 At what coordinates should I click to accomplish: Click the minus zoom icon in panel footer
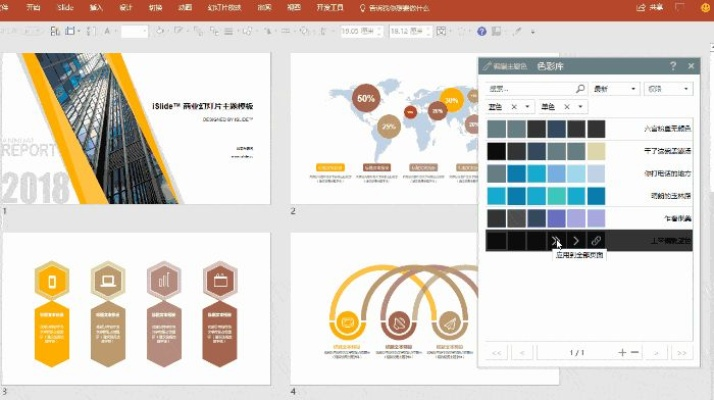click(x=634, y=352)
